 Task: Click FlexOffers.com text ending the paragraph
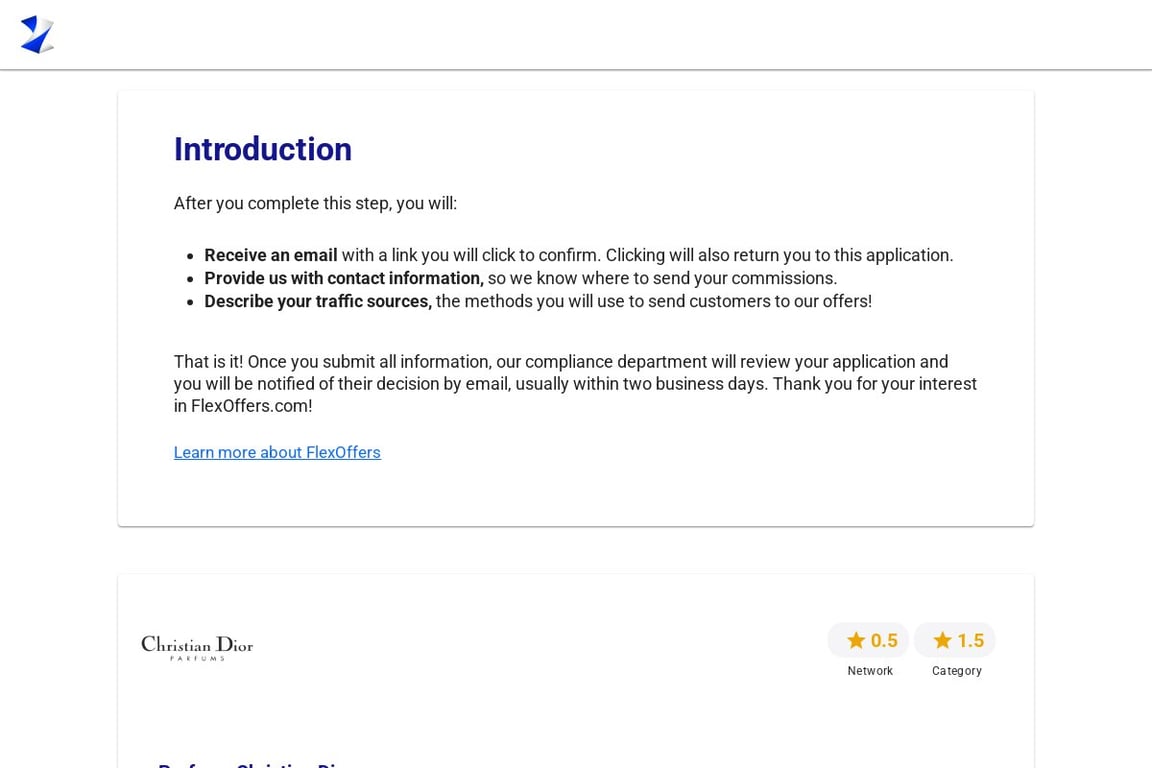[x=251, y=406]
